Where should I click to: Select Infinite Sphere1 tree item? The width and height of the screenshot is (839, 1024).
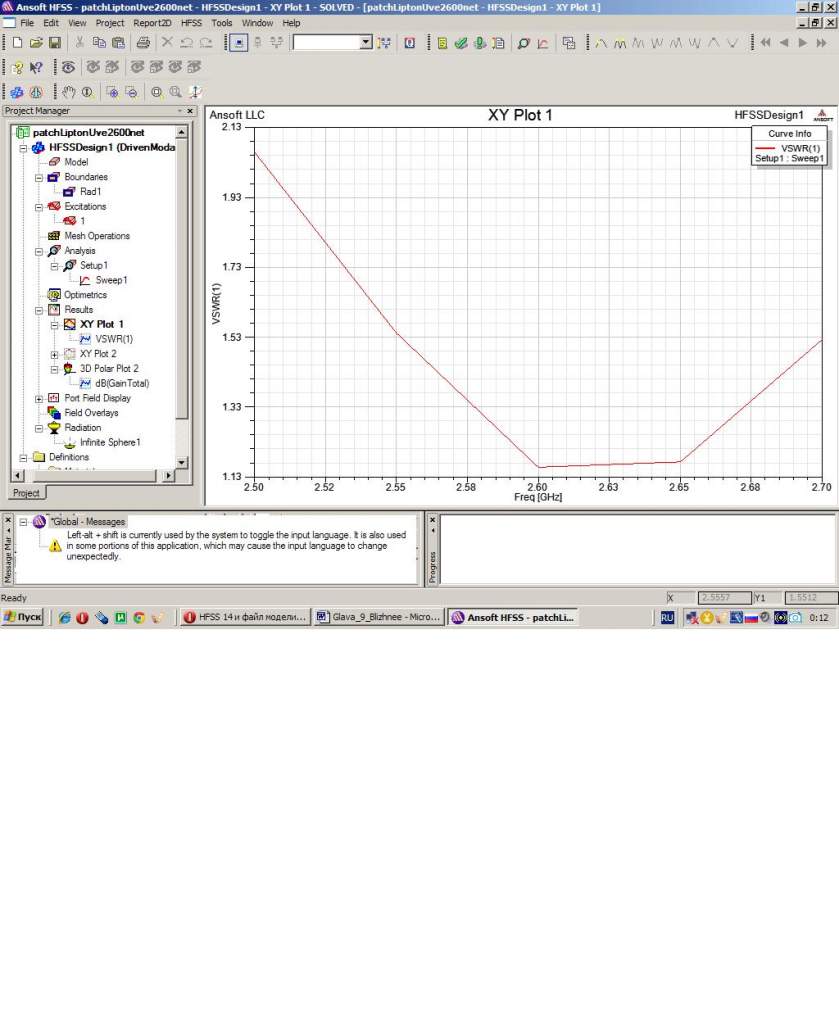[110, 443]
